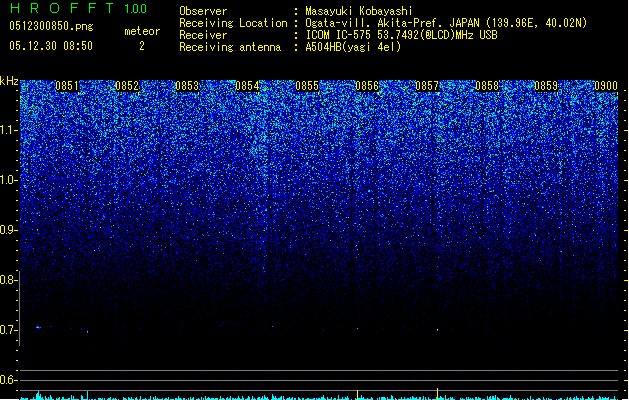Select the filename 0512300850.png
The height and width of the screenshot is (400, 629).
51,26
